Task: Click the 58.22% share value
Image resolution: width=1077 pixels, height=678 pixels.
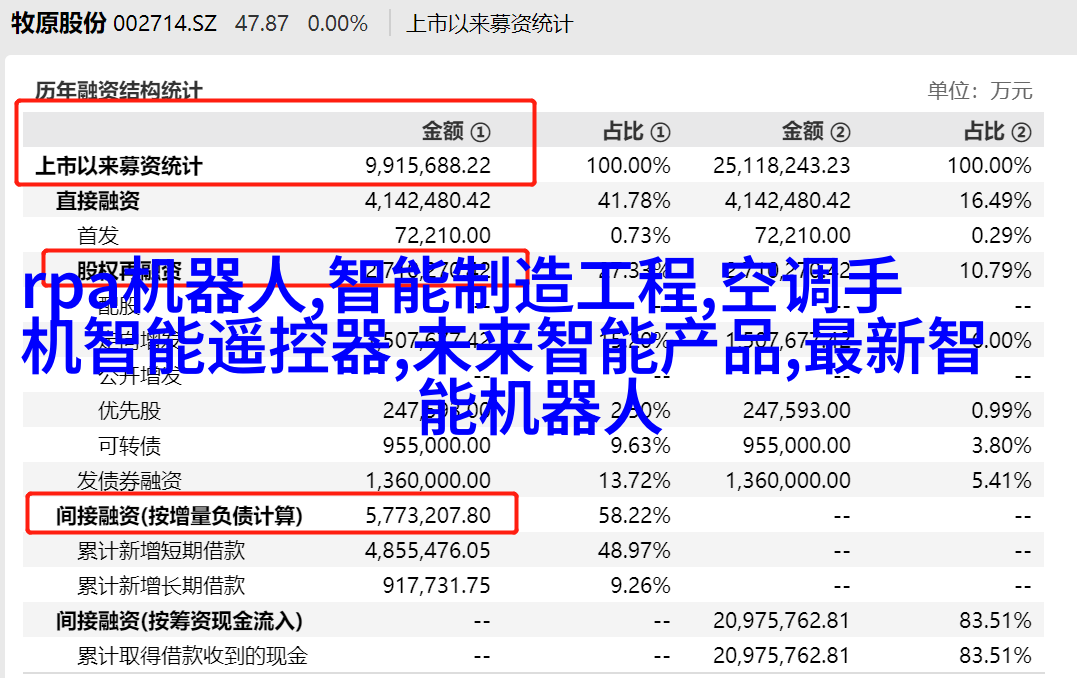Action: [x=634, y=516]
